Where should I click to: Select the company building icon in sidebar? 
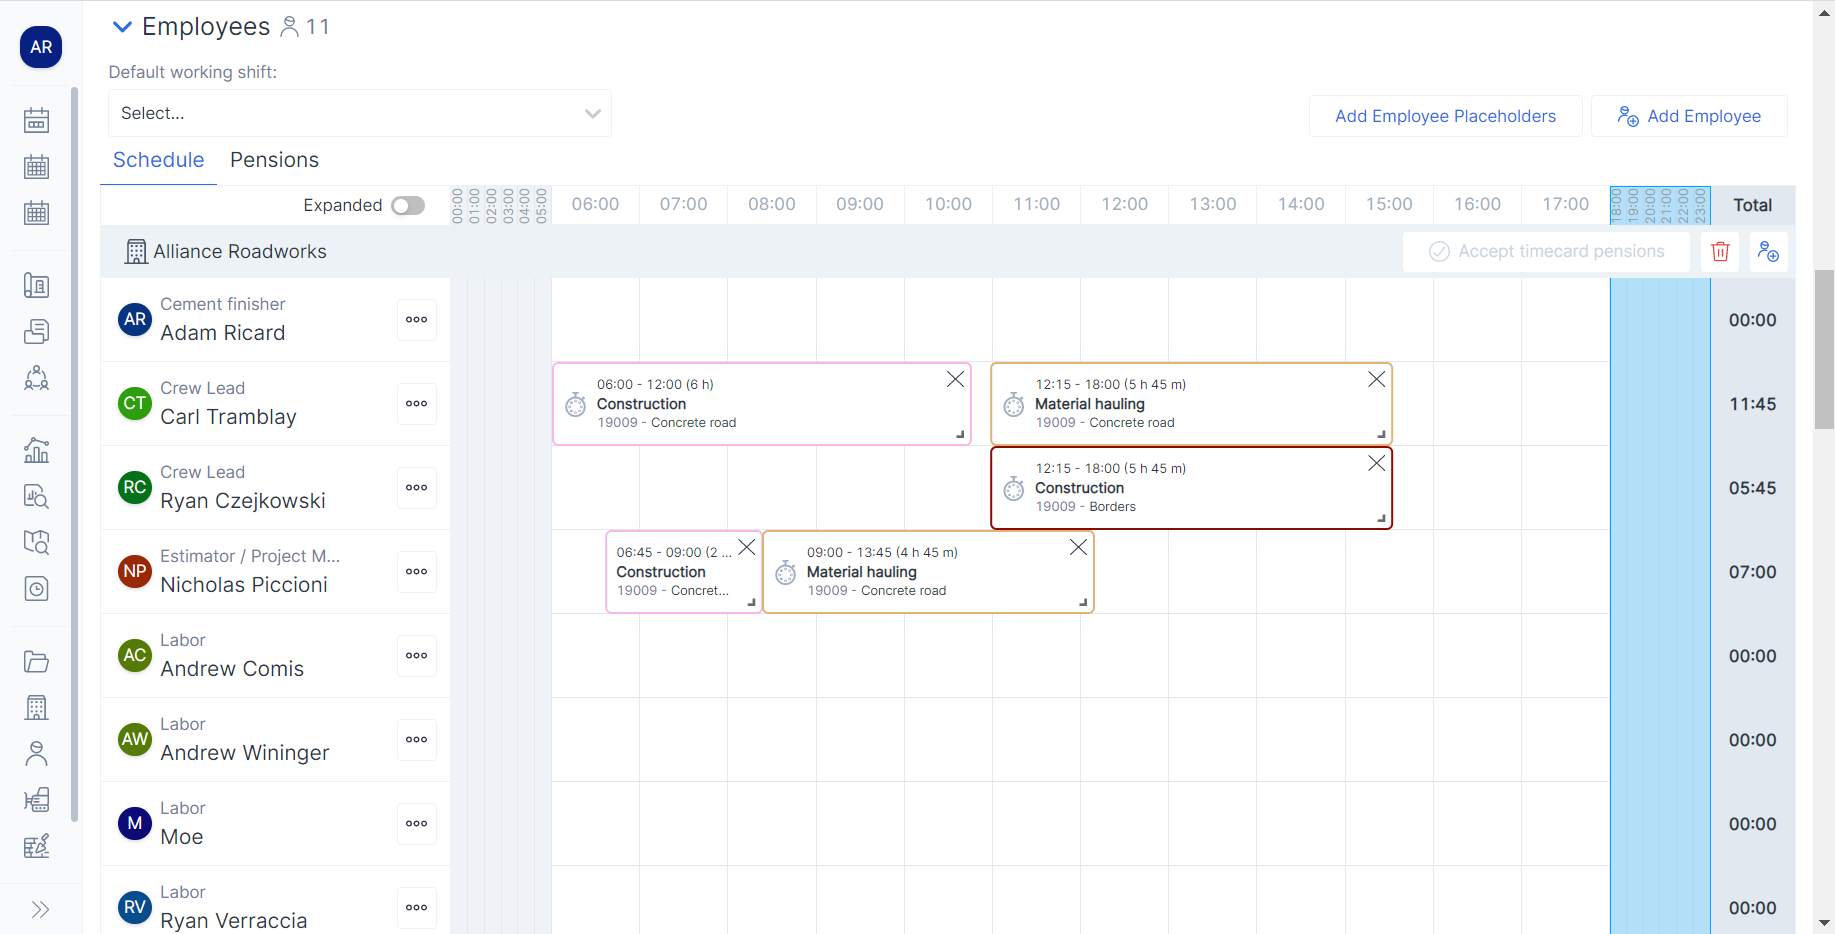click(x=37, y=707)
